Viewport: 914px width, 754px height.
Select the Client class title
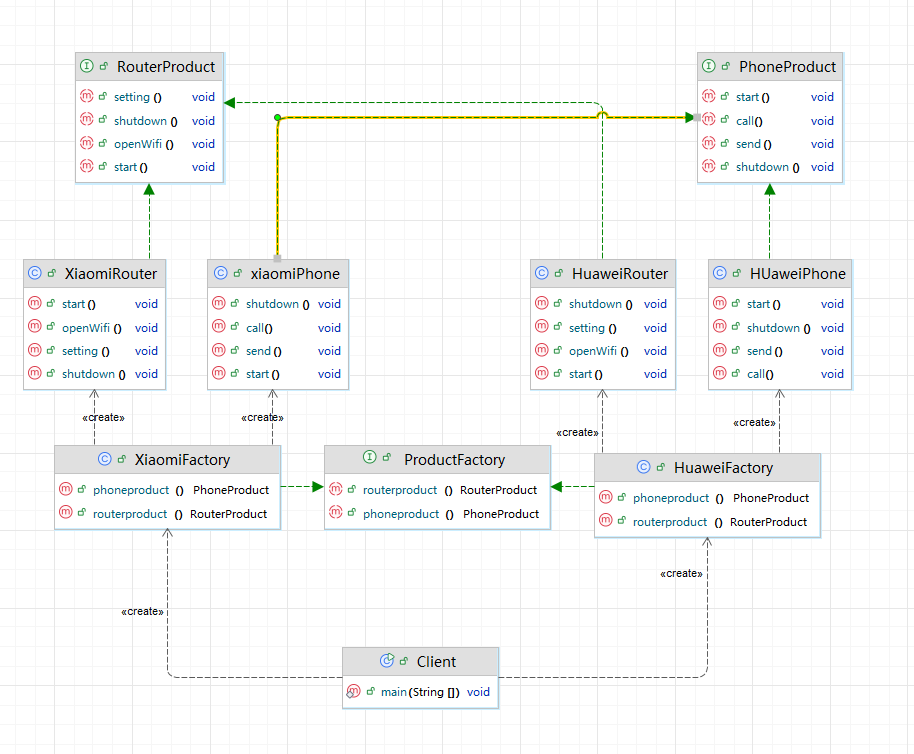tap(436, 662)
